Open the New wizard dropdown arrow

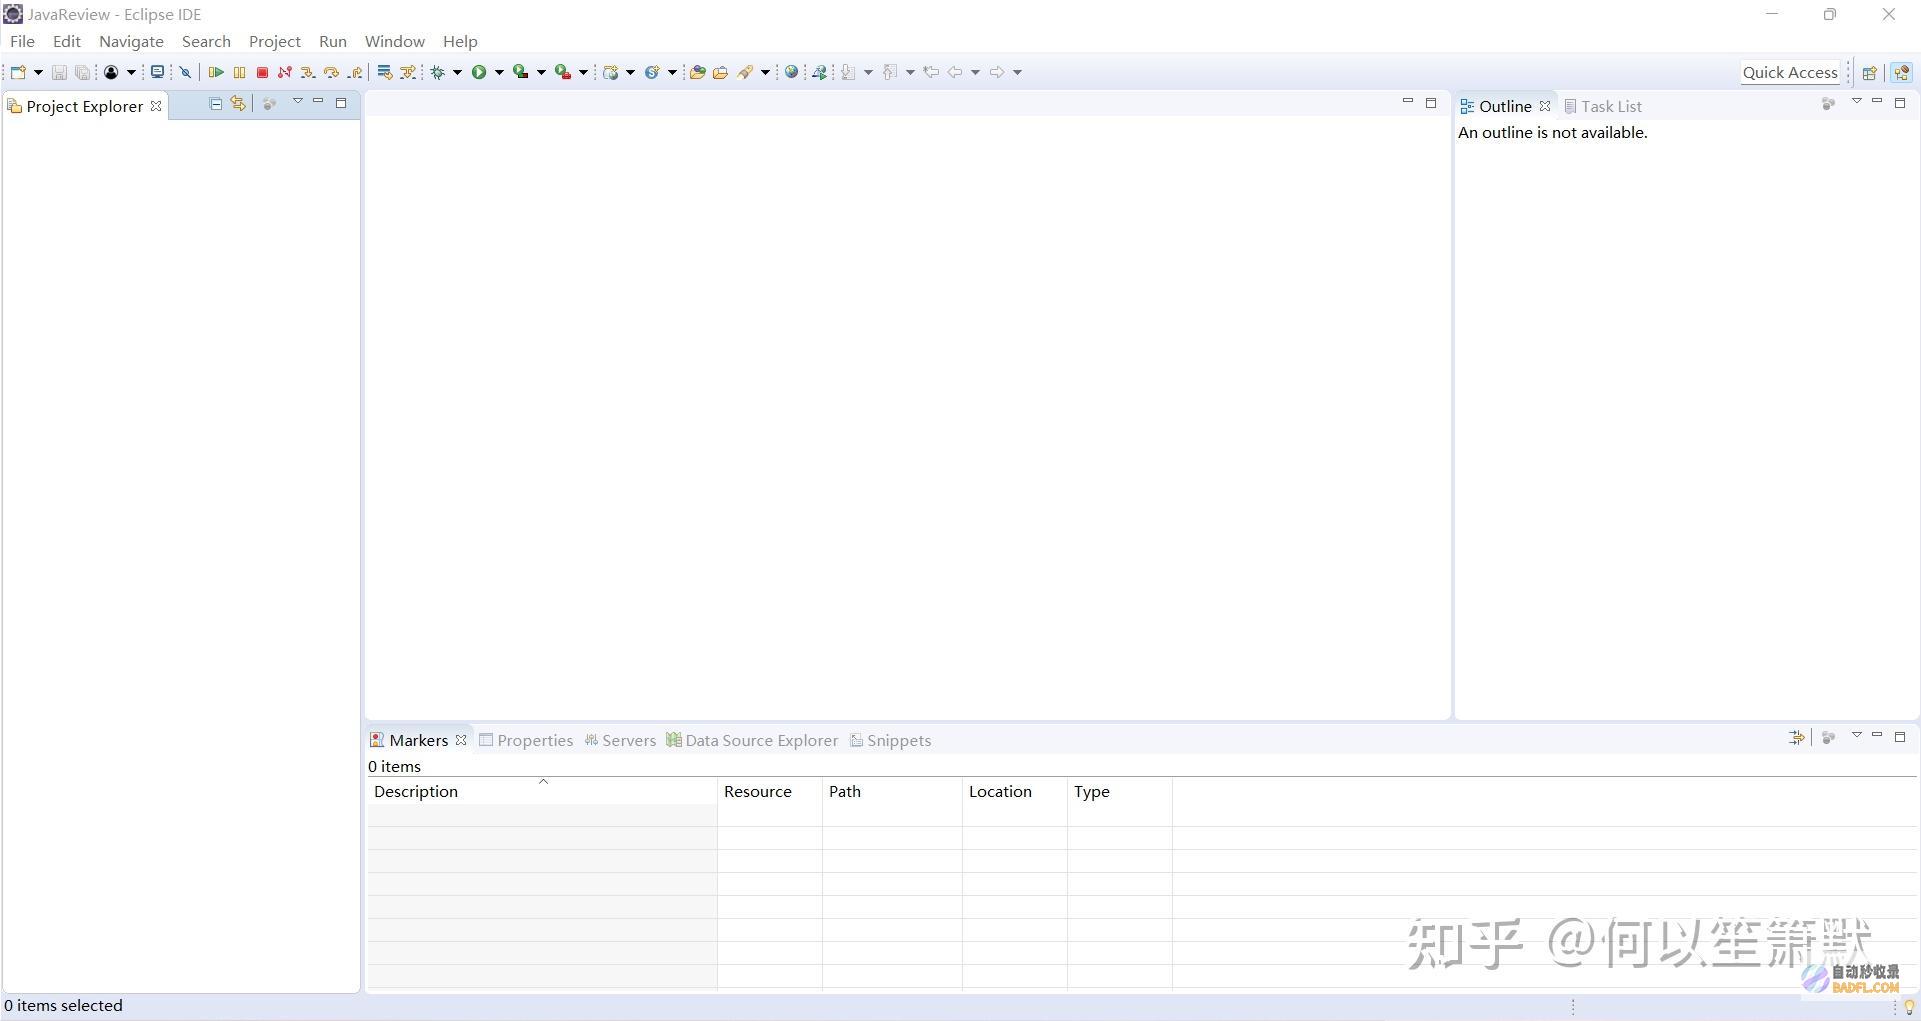tap(38, 72)
